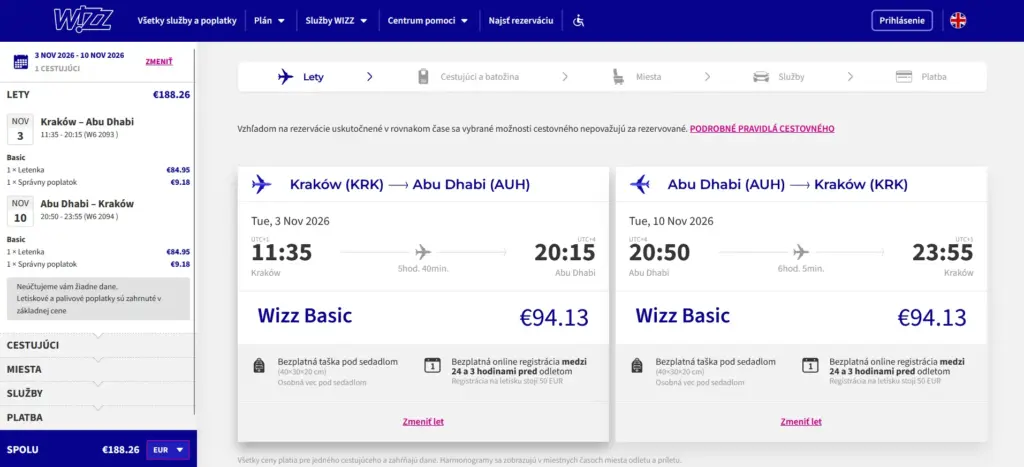1024x467 pixels.
Task: Click the 6hod. 5min. duration text
Action: click(x=801, y=268)
